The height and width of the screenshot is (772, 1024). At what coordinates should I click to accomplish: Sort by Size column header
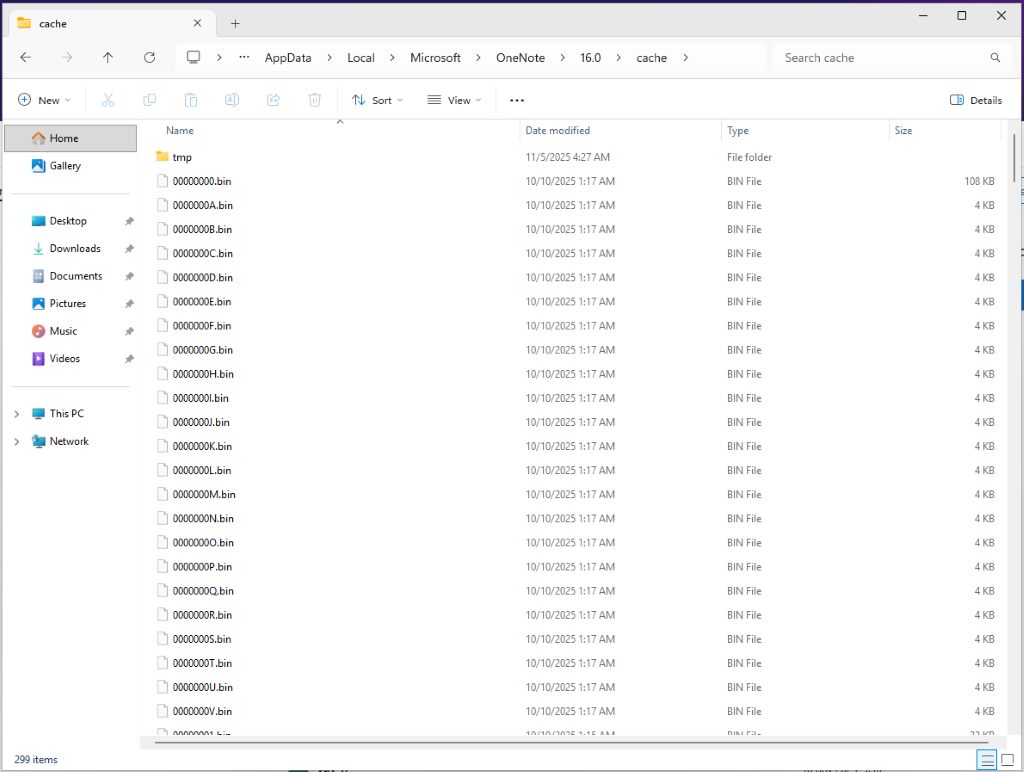903,131
